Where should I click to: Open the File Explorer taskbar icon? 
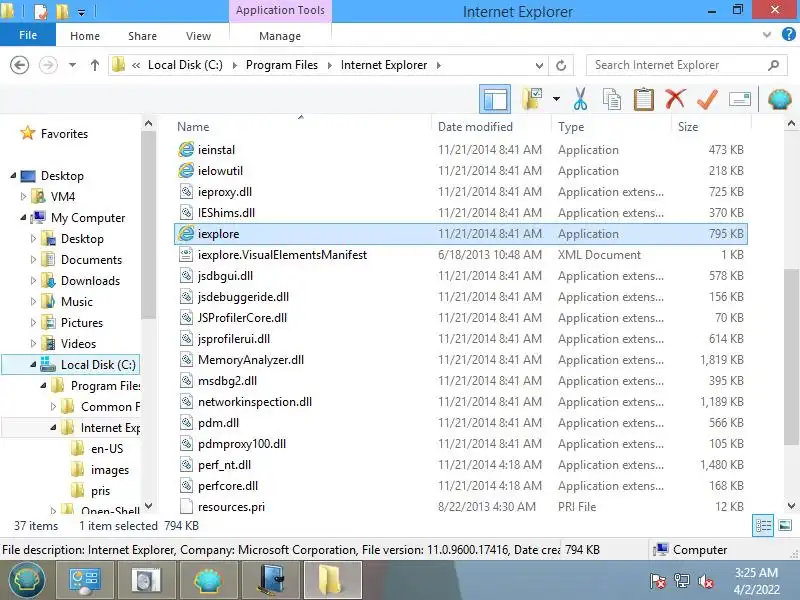[x=333, y=581]
